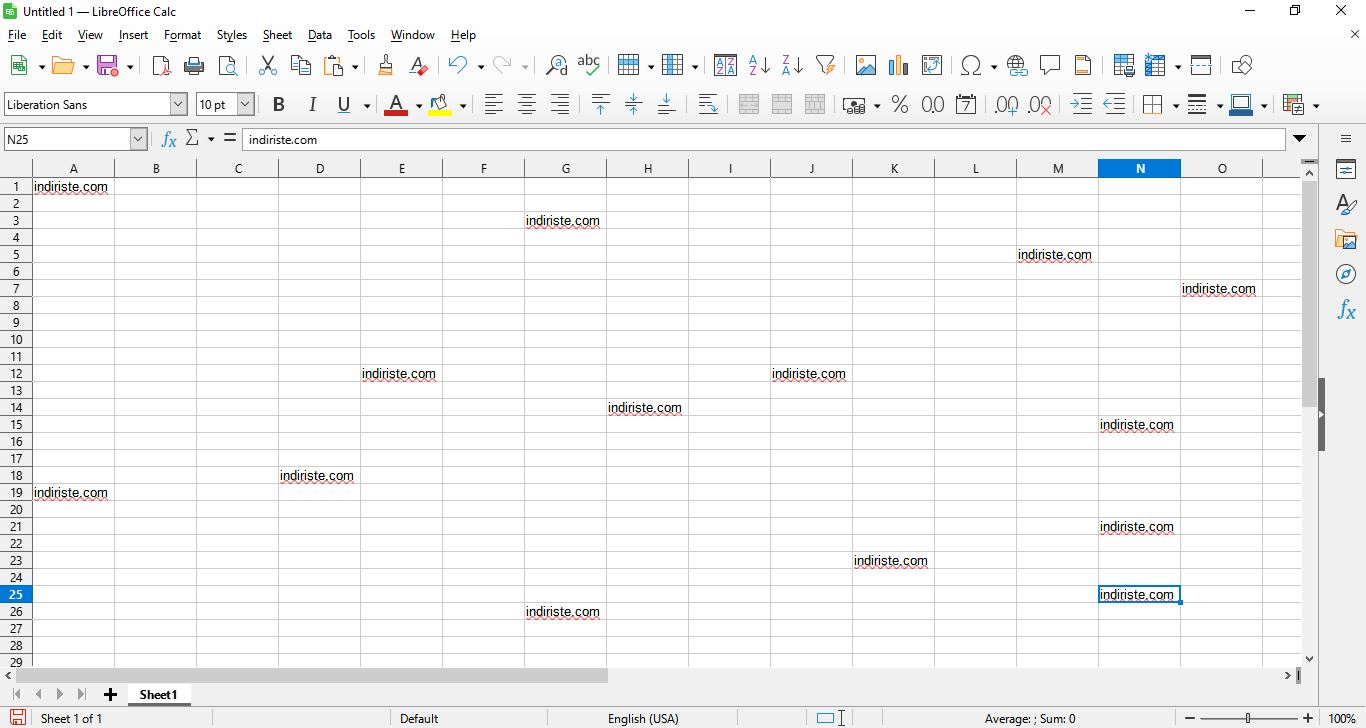Screen dimensions: 1366x728
Task: Open font color dropdown arrow
Action: click(418, 106)
